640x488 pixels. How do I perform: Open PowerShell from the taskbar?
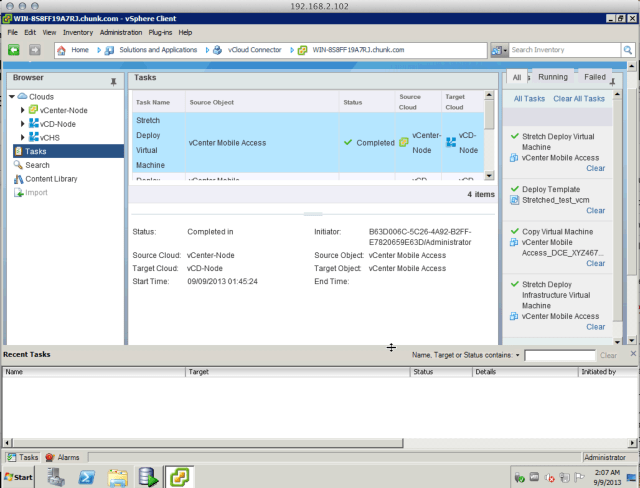coord(87,477)
